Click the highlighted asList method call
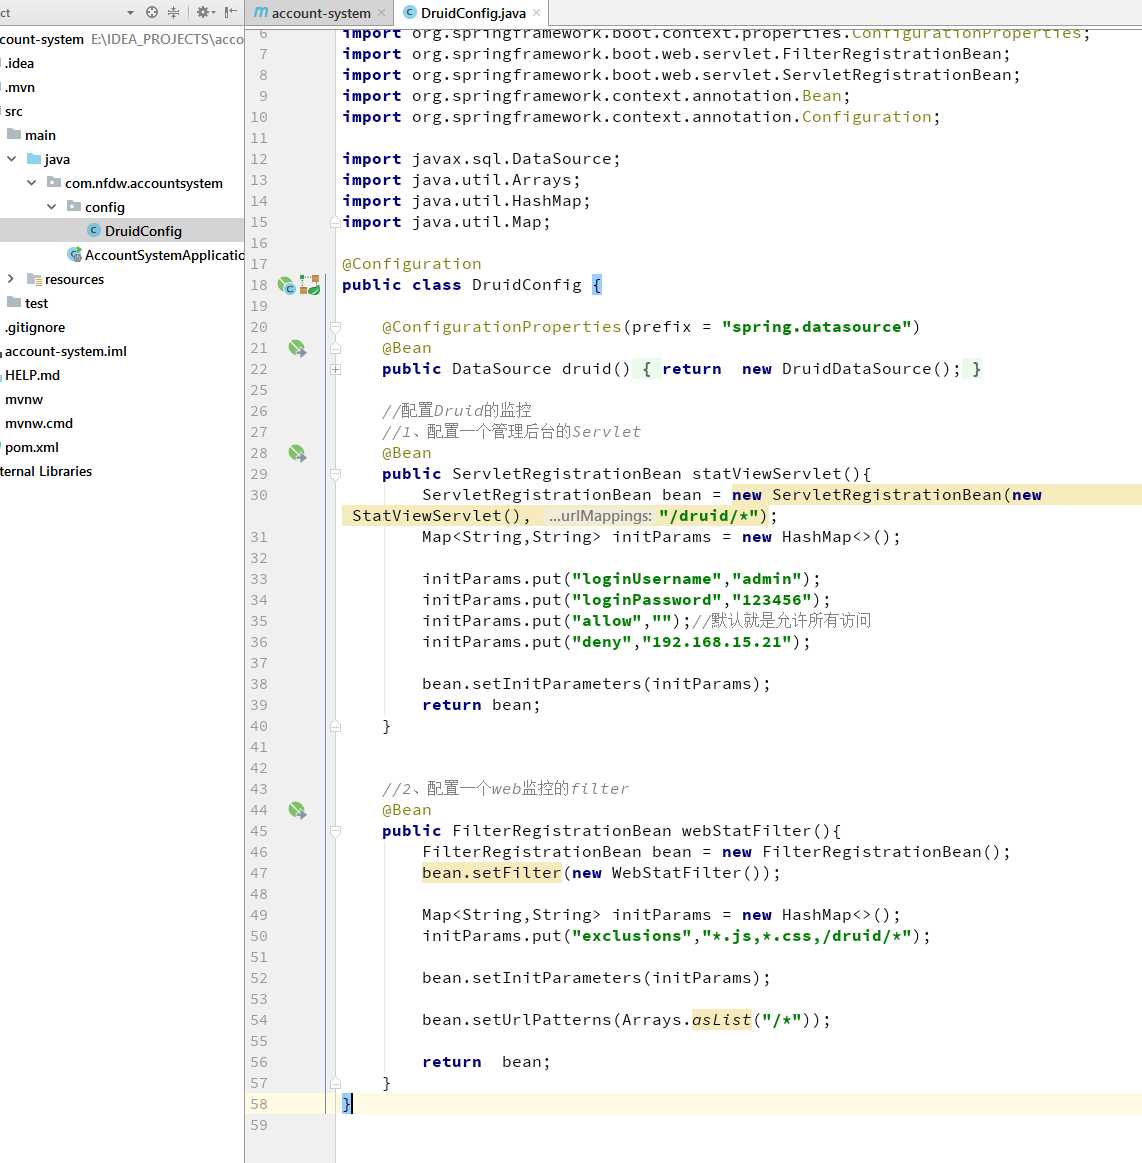Screen dimensions: 1142x1163 click(x=722, y=1021)
